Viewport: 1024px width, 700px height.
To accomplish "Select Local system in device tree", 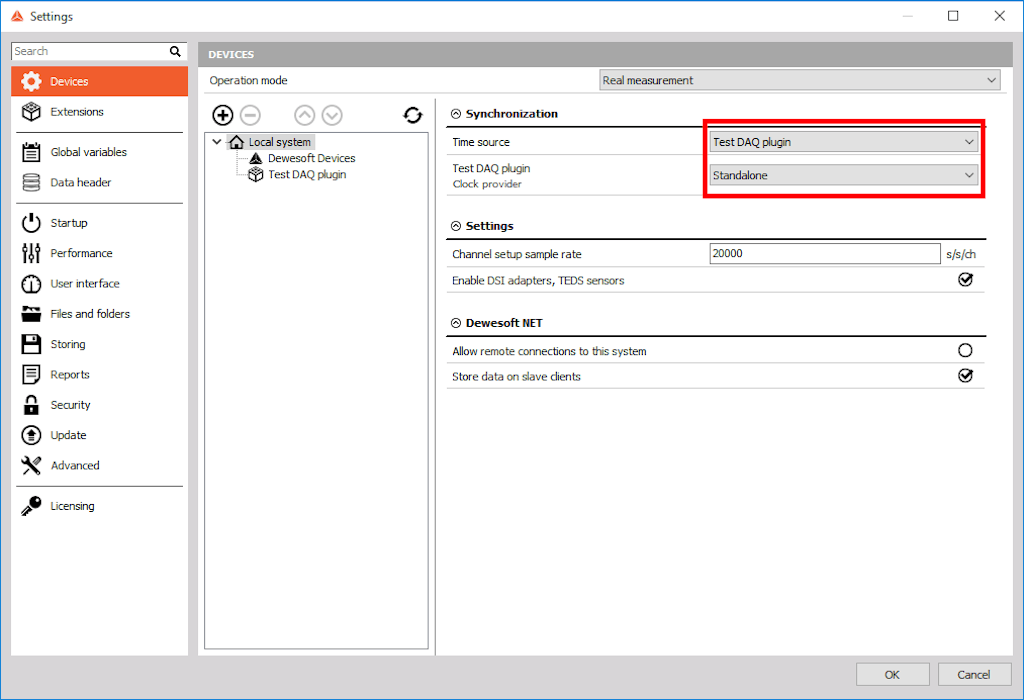I will point(280,142).
